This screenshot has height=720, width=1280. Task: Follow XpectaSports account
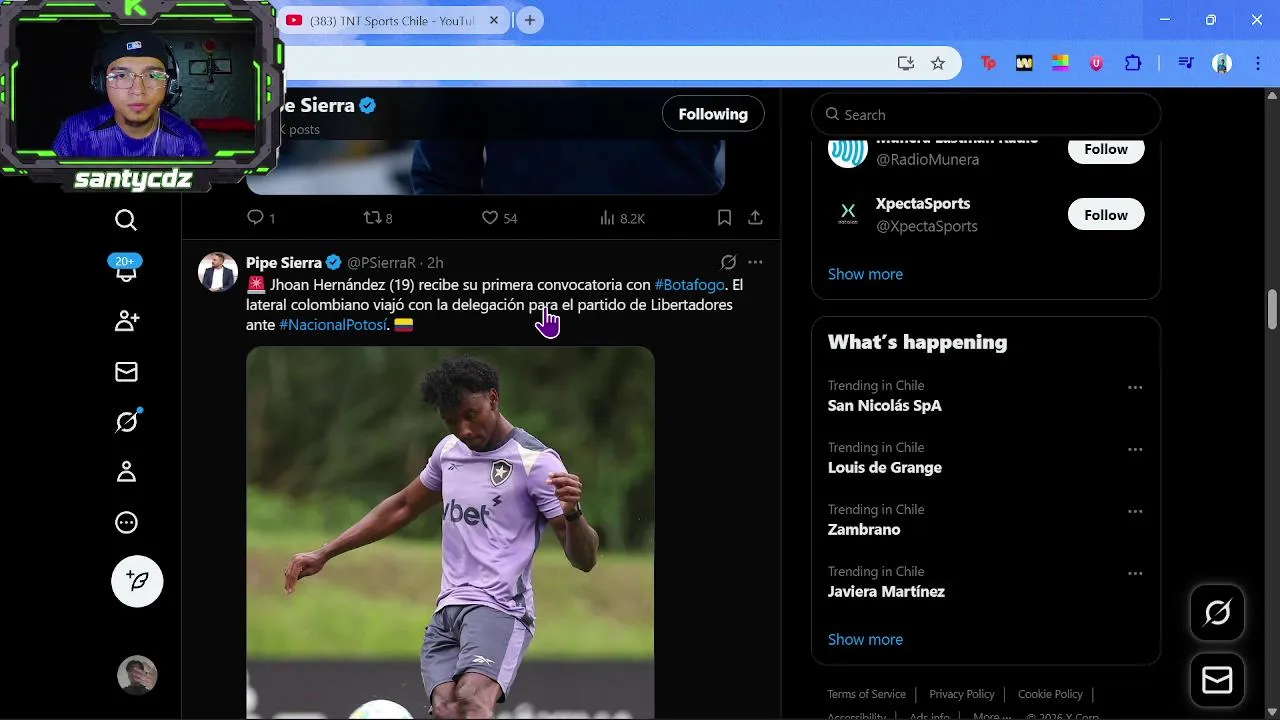(1106, 215)
